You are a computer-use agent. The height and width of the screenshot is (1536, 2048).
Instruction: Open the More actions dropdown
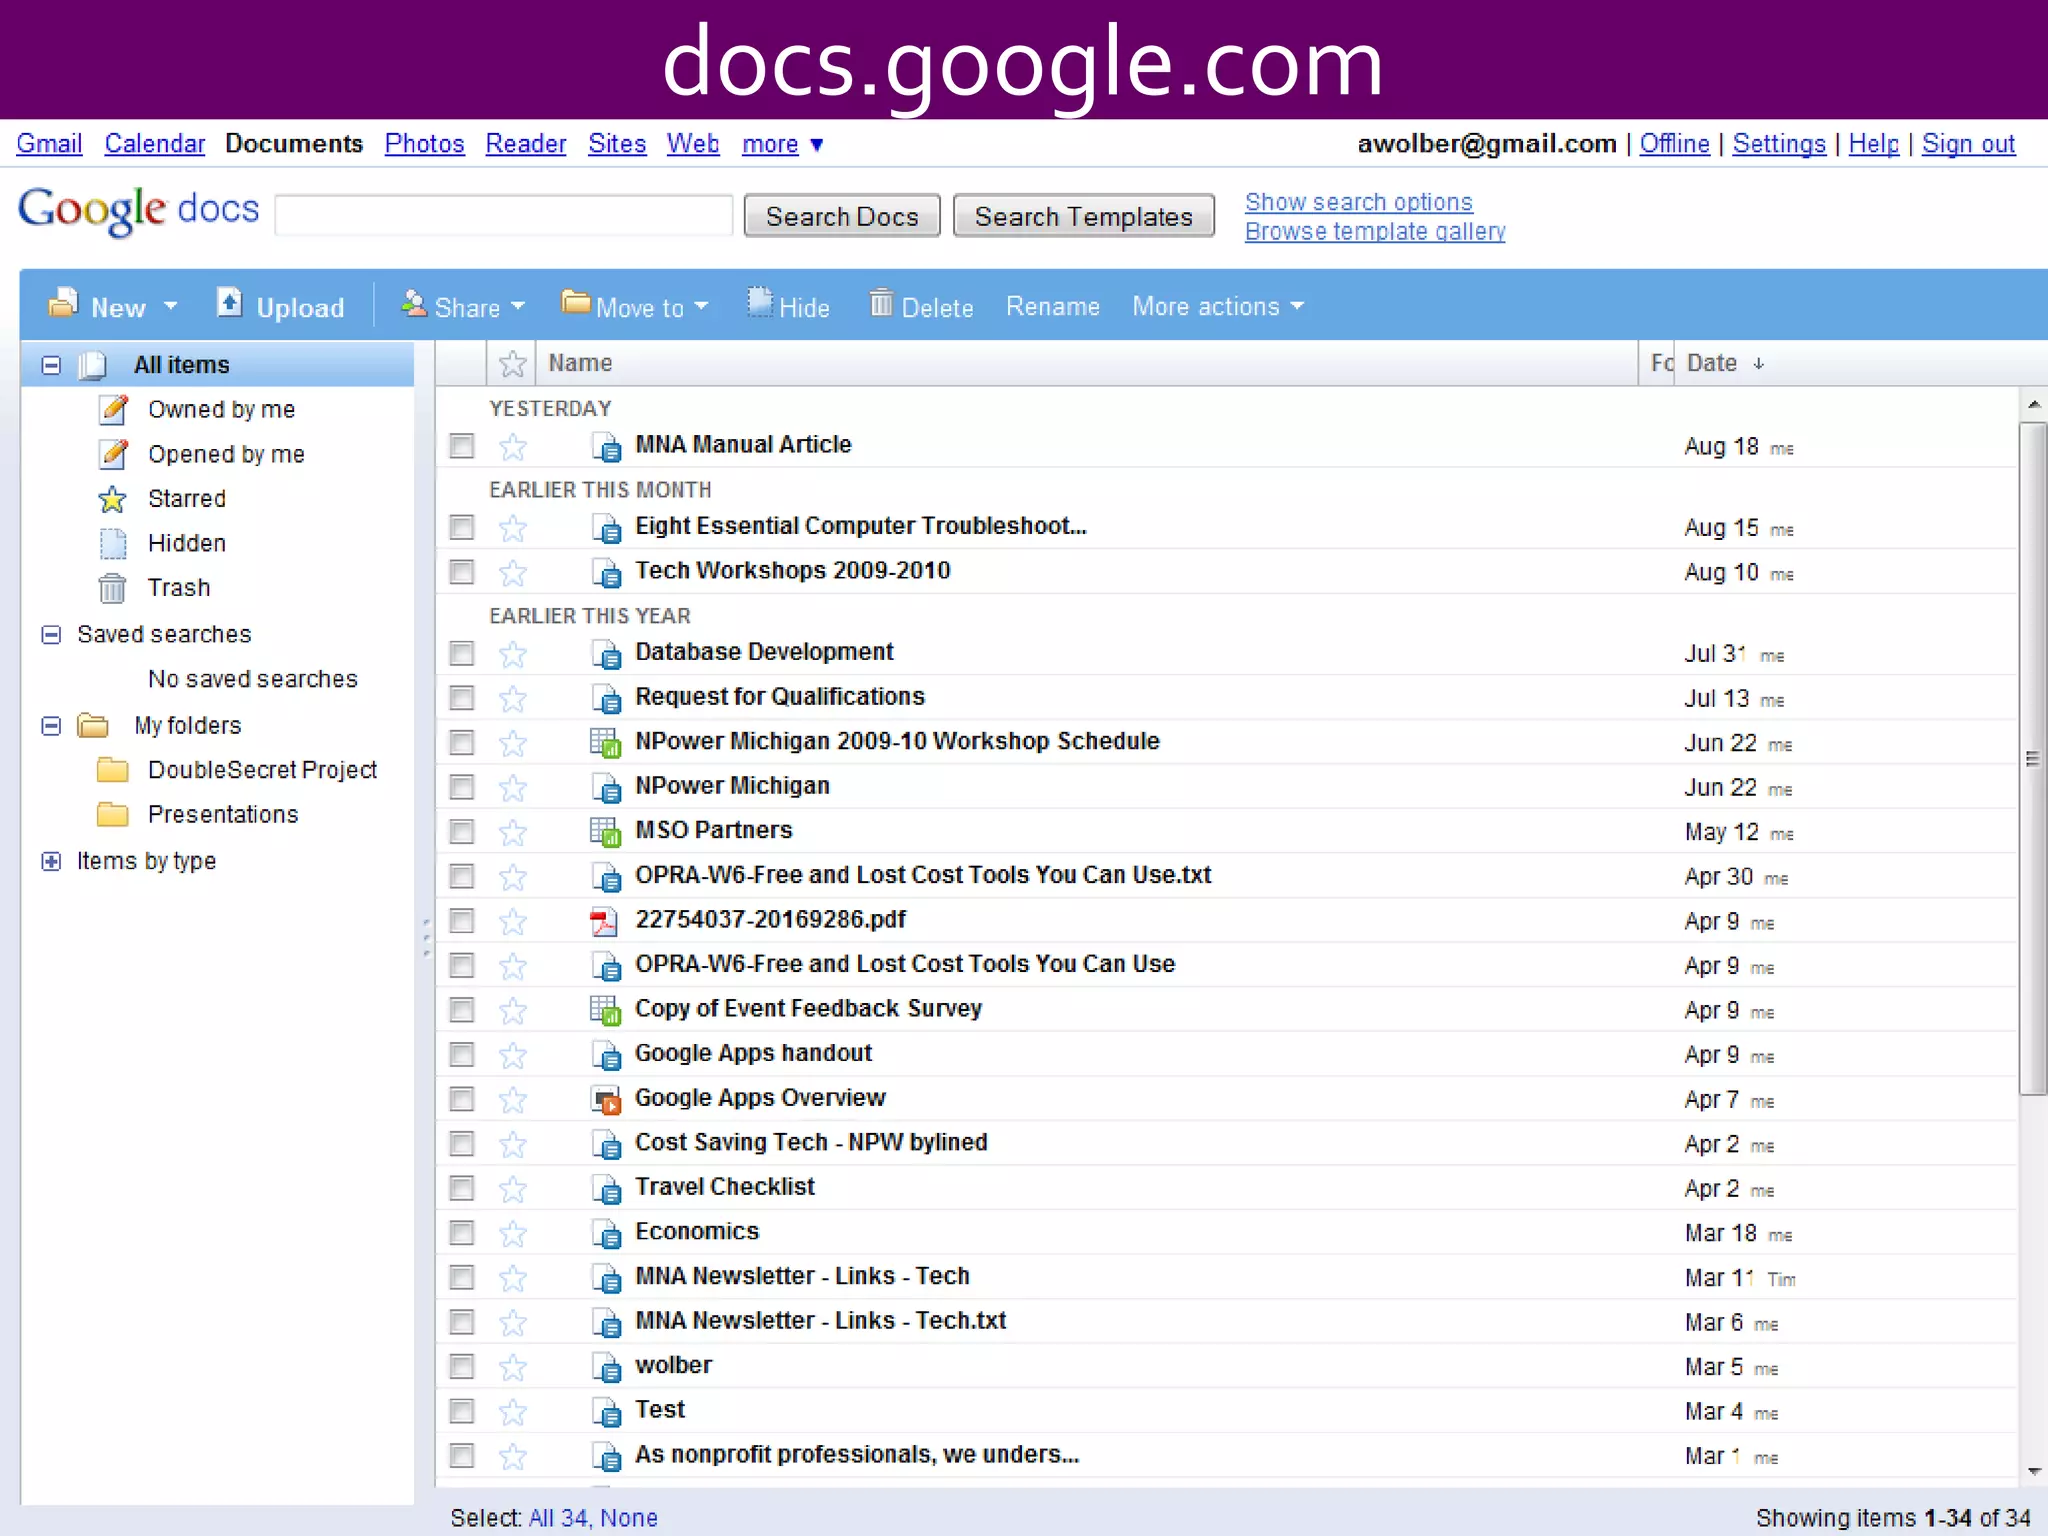1217,306
